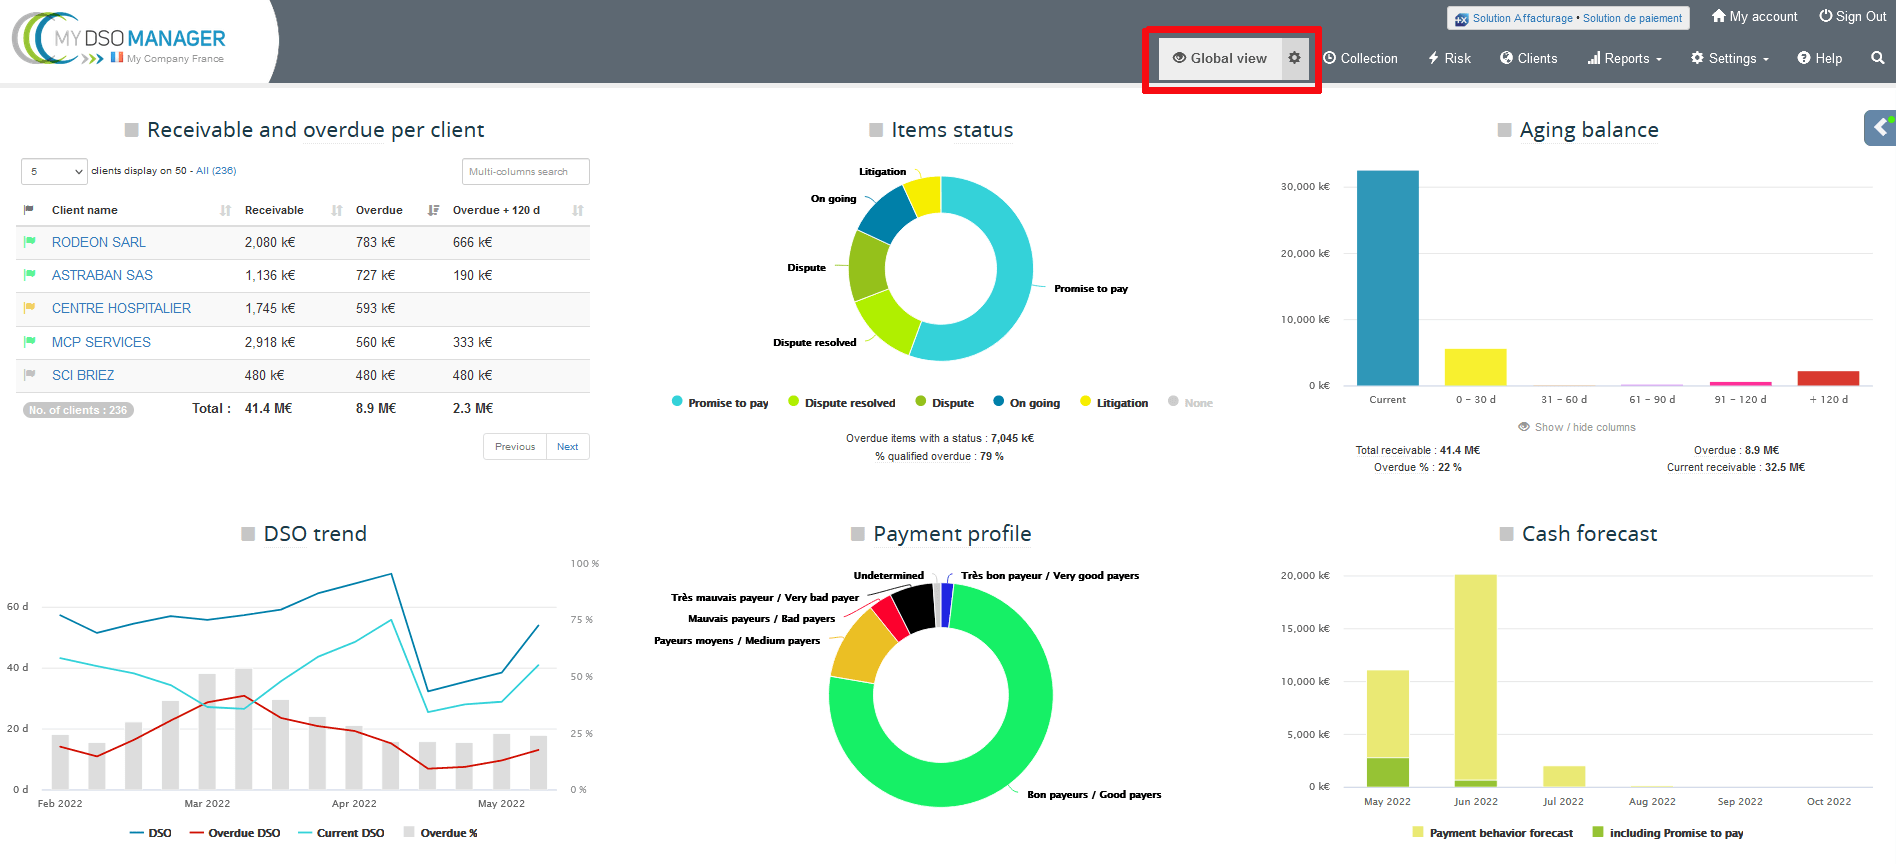Expand the Settings dropdown menu
The height and width of the screenshot is (864, 1896).
(1730, 58)
